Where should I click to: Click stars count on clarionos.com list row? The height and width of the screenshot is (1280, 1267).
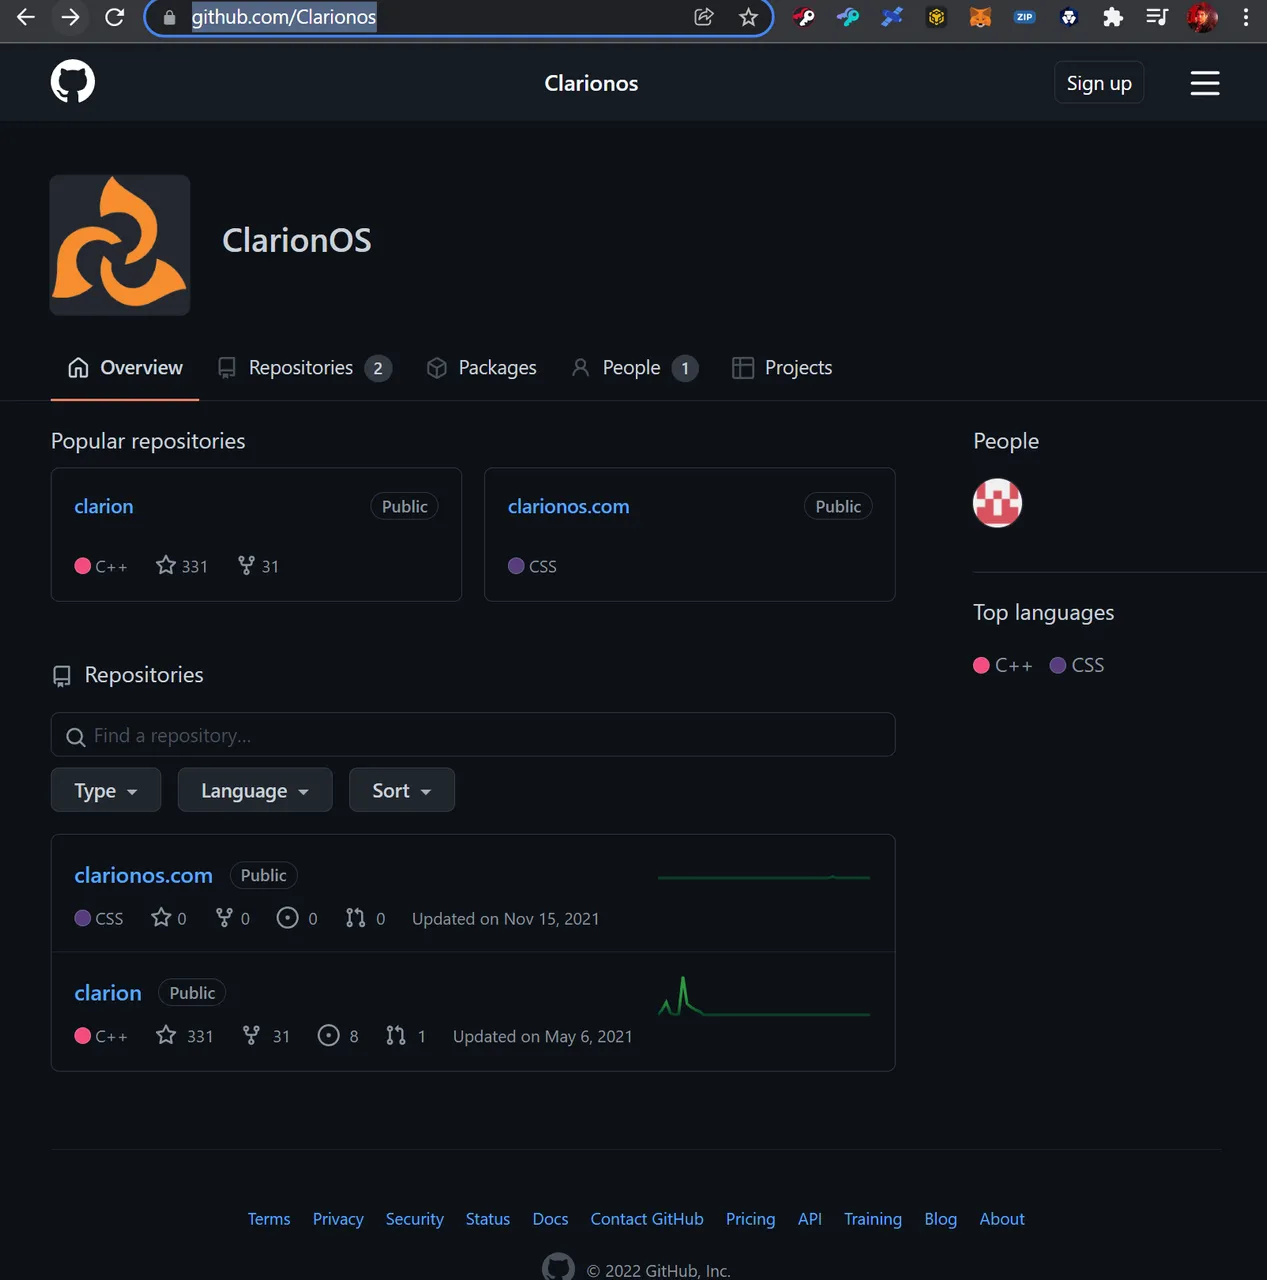[x=169, y=918]
